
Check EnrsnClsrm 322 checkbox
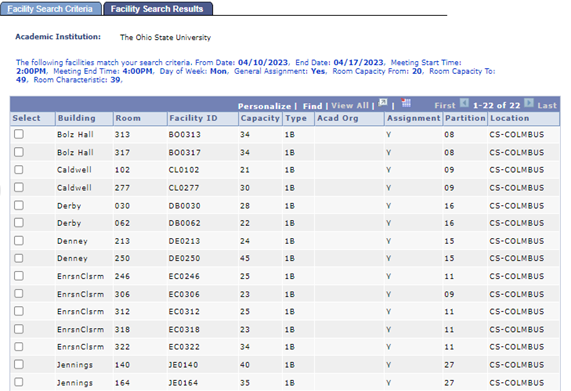click(x=19, y=347)
